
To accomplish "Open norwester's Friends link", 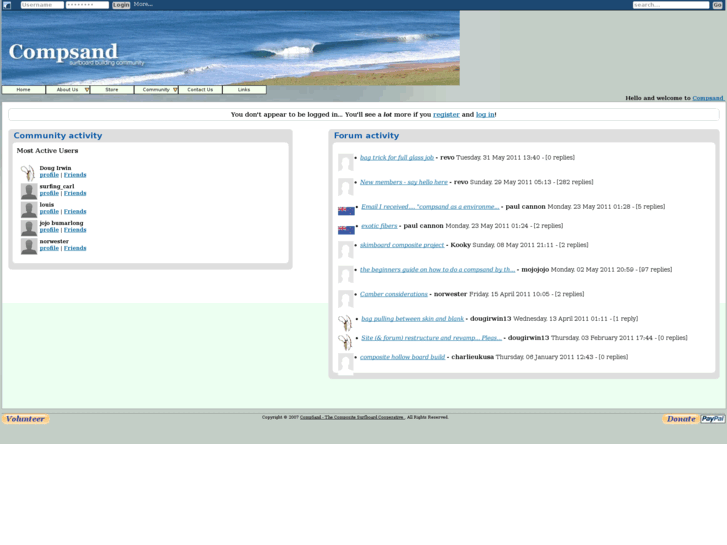I will coord(75,248).
